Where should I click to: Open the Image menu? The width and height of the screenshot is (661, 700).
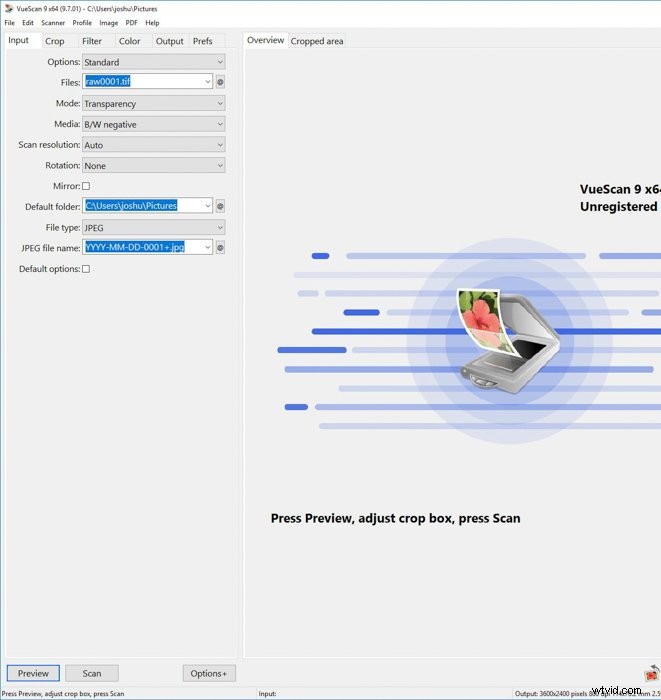click(108, 23)
